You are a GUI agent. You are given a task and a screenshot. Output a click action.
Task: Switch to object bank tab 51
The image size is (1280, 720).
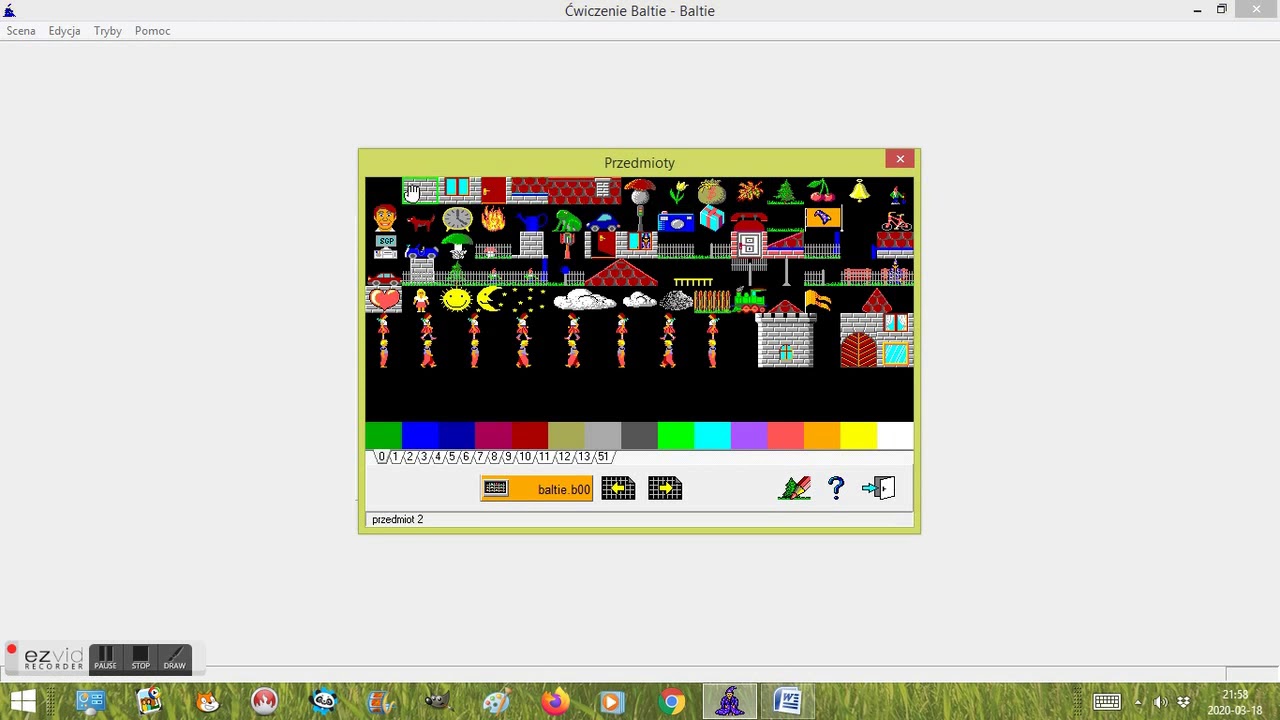[x=603, y=457]
